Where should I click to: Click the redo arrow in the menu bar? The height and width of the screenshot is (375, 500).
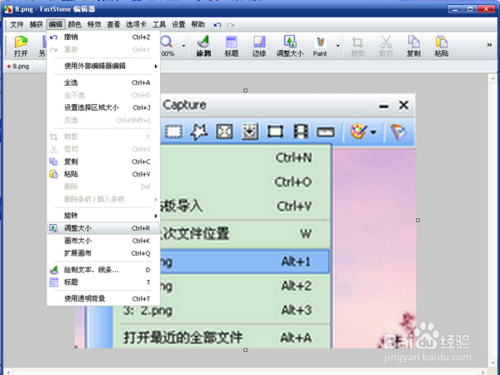tap(230, 25)
